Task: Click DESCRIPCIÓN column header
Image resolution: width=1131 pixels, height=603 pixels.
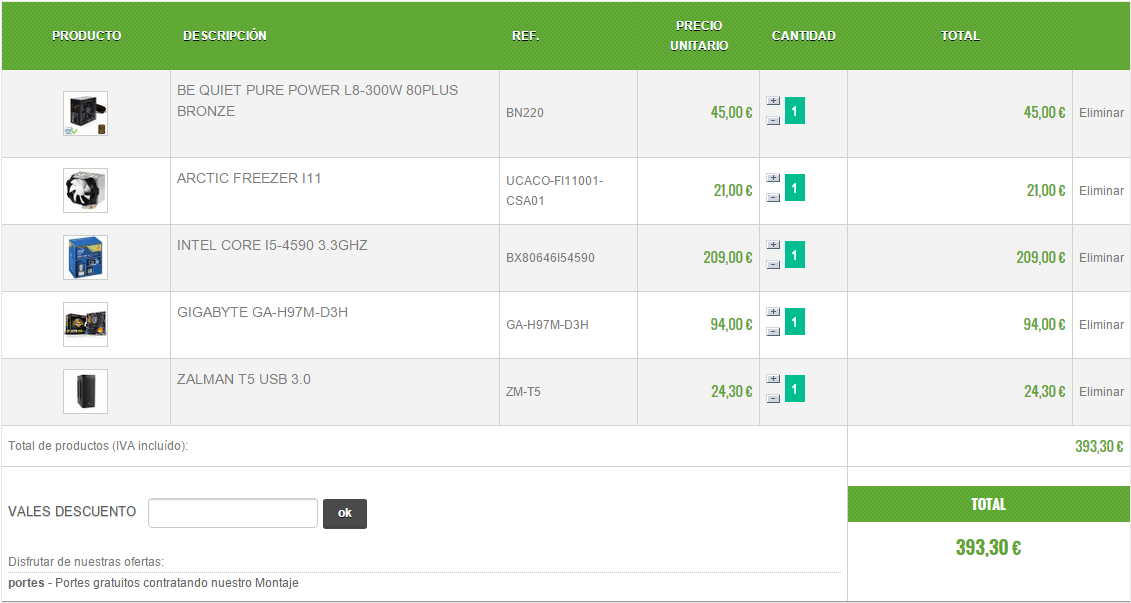Action: point(225,35)
